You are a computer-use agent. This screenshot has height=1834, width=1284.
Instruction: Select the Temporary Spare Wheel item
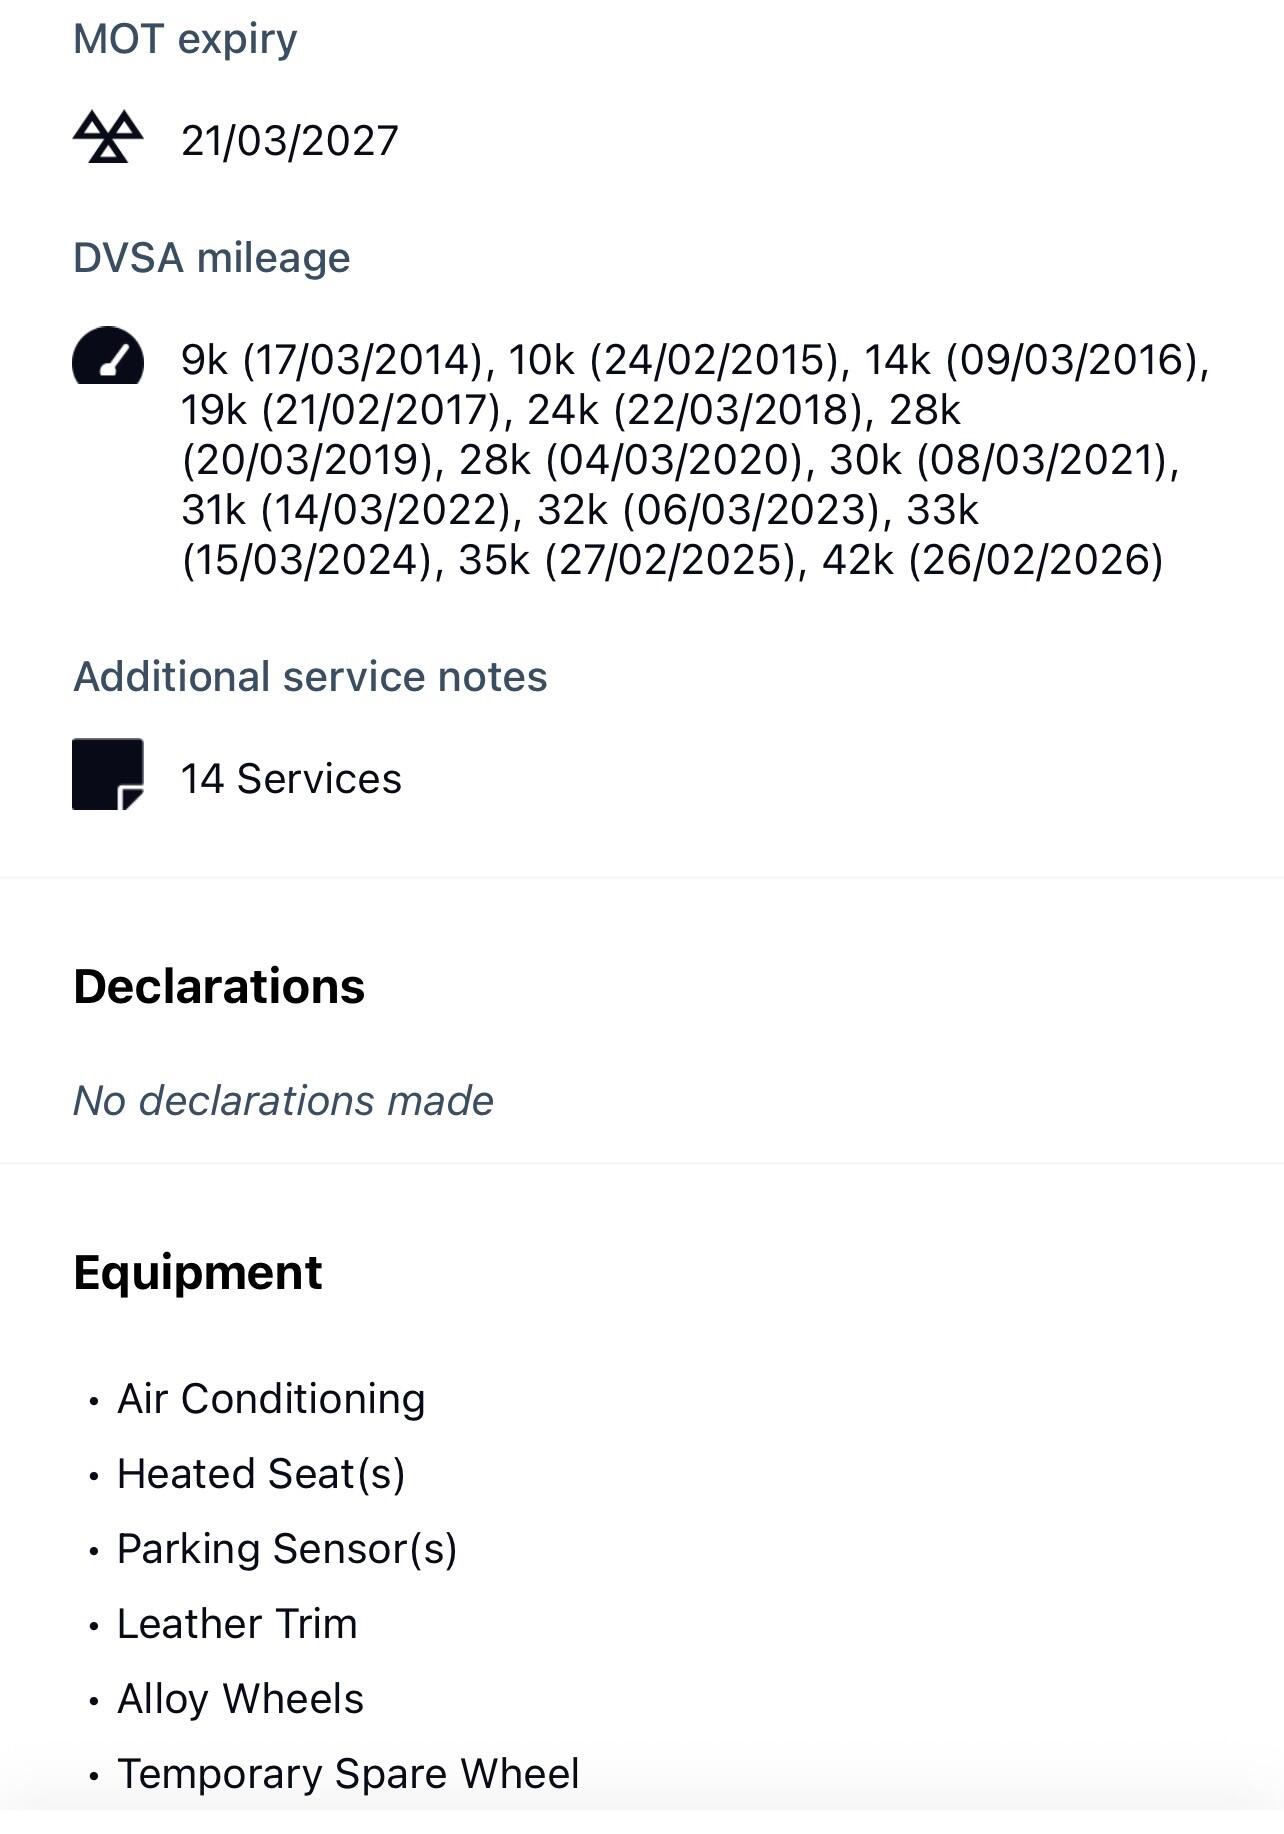[x=348, y=1774]
